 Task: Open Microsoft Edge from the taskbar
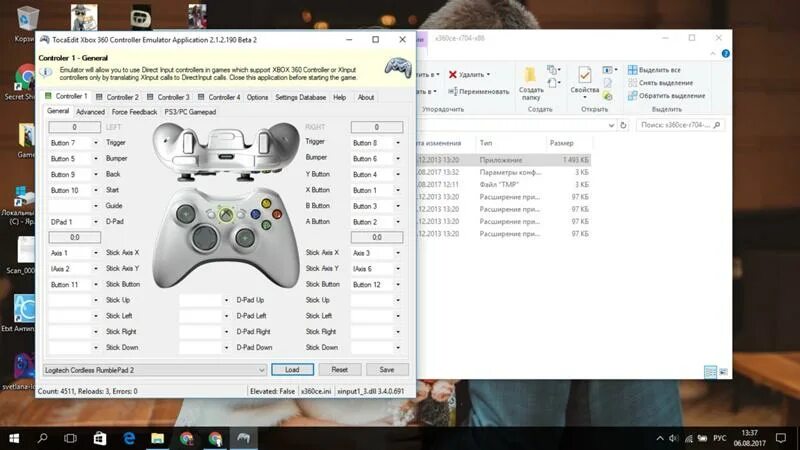(129, 438)
